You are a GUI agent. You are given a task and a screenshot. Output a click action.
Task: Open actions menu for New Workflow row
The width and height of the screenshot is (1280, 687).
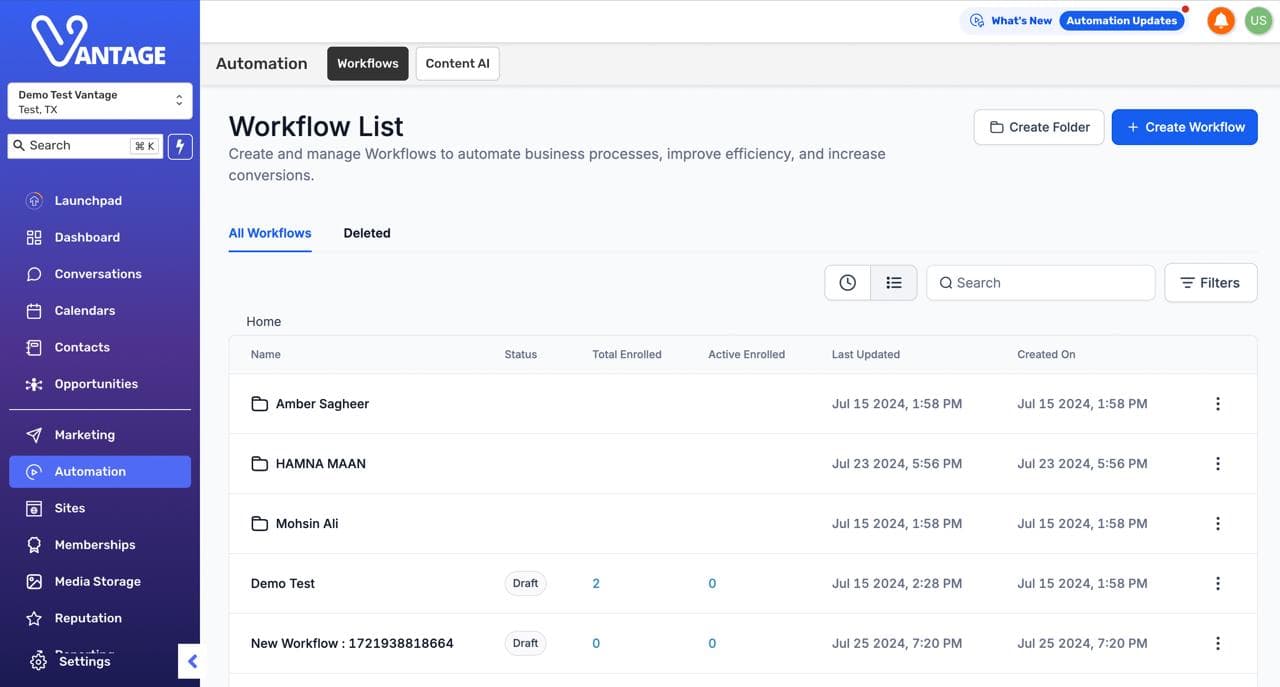(1217, 644)
